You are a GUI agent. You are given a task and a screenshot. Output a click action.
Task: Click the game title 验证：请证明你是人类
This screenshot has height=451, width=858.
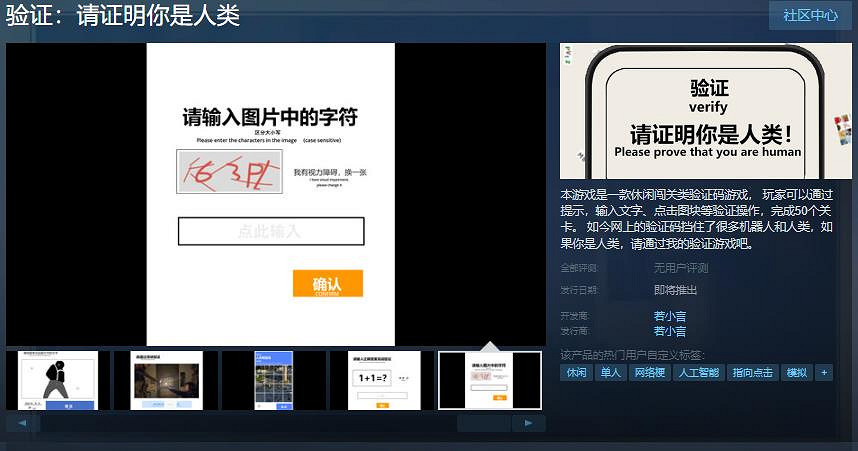click(123, 15)
